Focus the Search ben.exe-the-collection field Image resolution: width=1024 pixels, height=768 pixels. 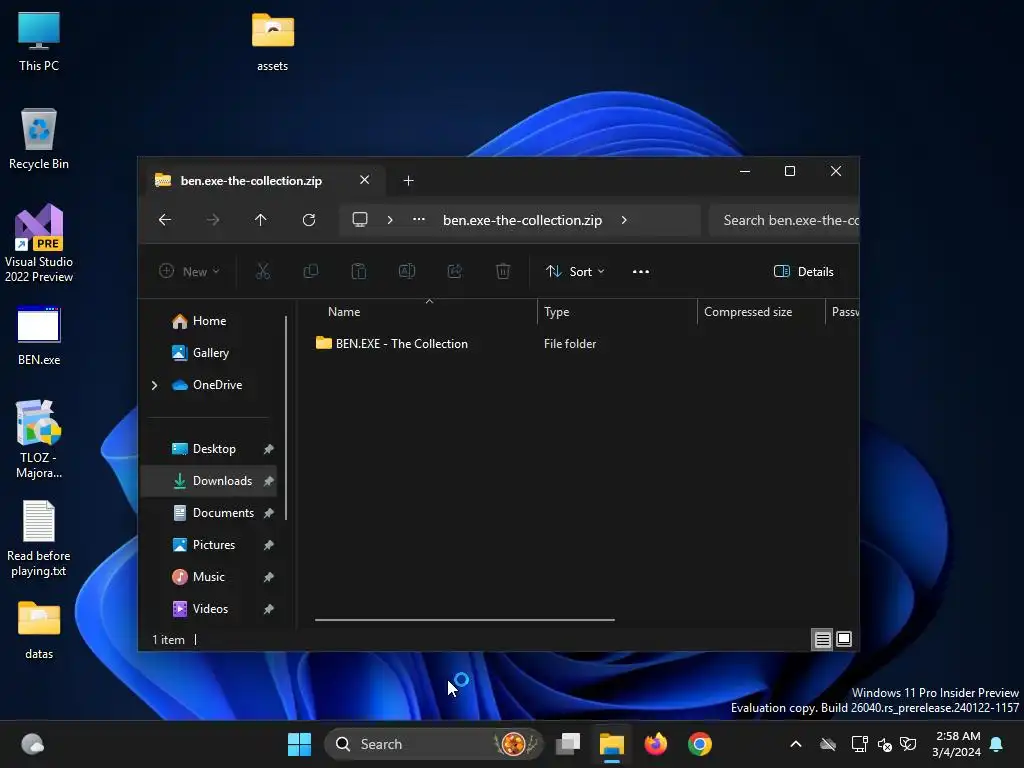[x=784, y=220]
